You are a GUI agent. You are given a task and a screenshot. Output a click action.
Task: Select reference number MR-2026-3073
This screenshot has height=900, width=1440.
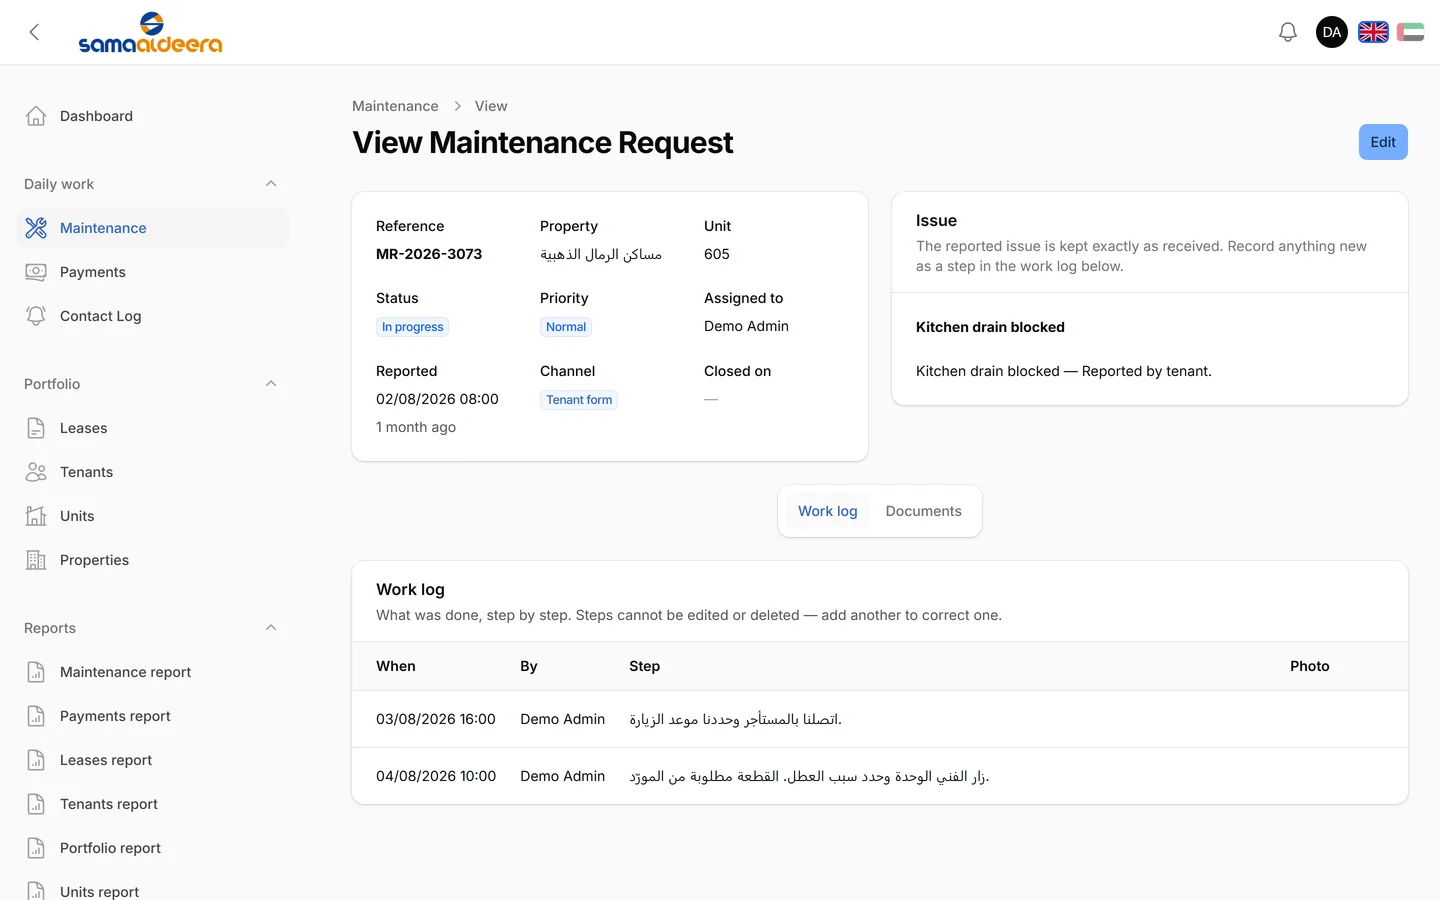(429, 254)
